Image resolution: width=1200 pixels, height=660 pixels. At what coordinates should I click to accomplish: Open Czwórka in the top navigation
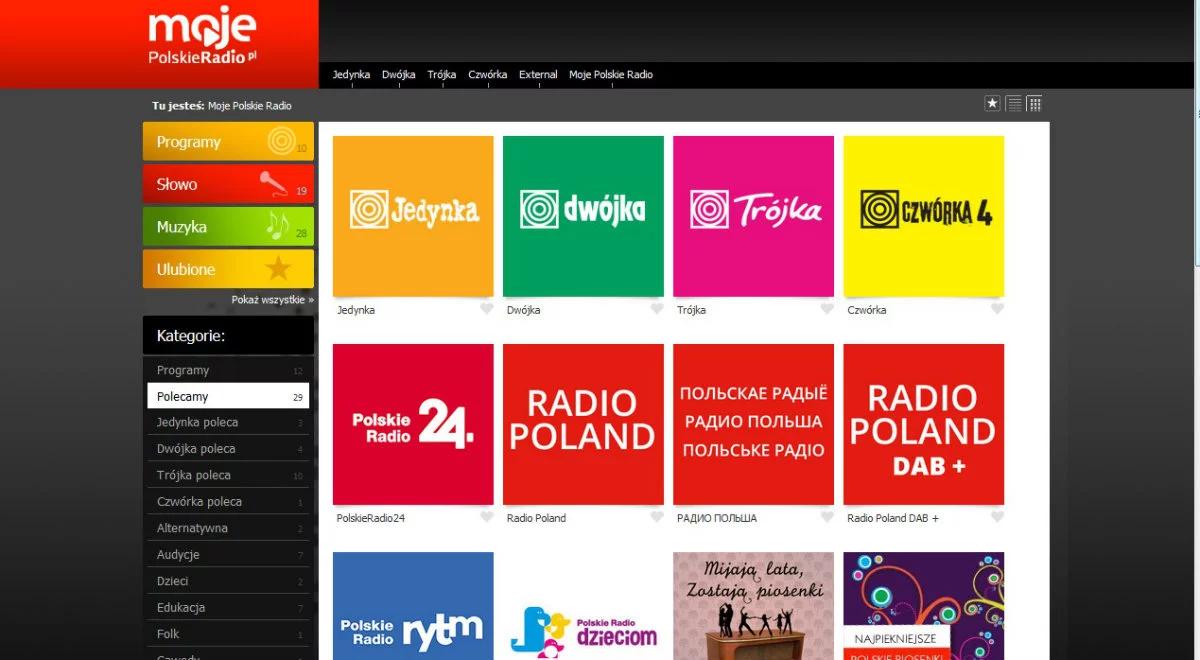(488, 75)
